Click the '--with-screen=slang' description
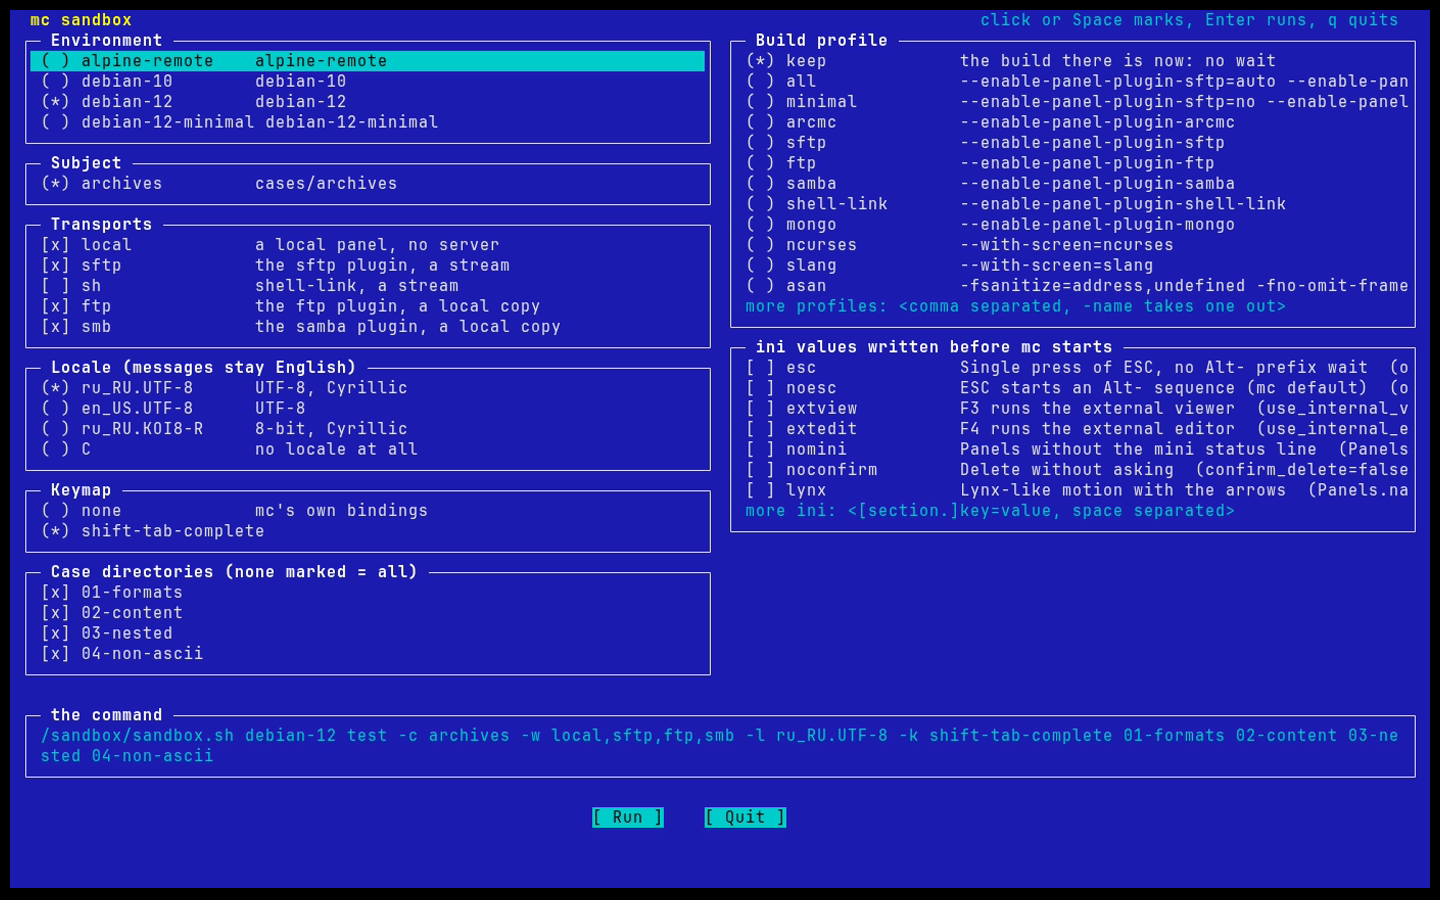The height and width of the screenshot is (900, 1440). pos(1057,265)
